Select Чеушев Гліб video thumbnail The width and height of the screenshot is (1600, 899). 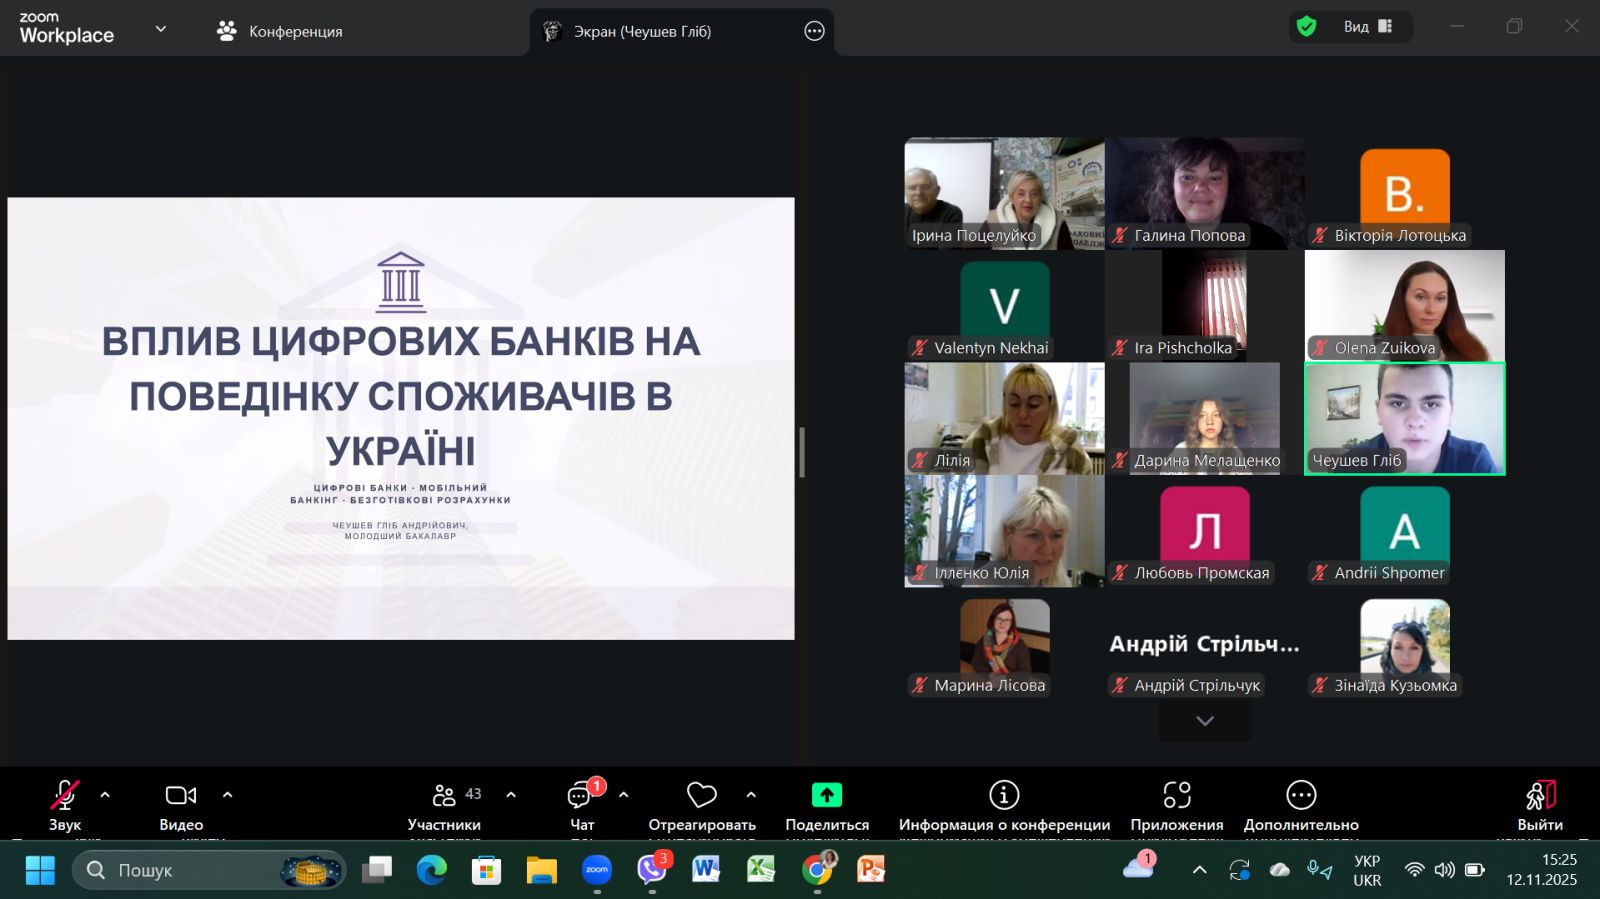(x=1404, y=418)
